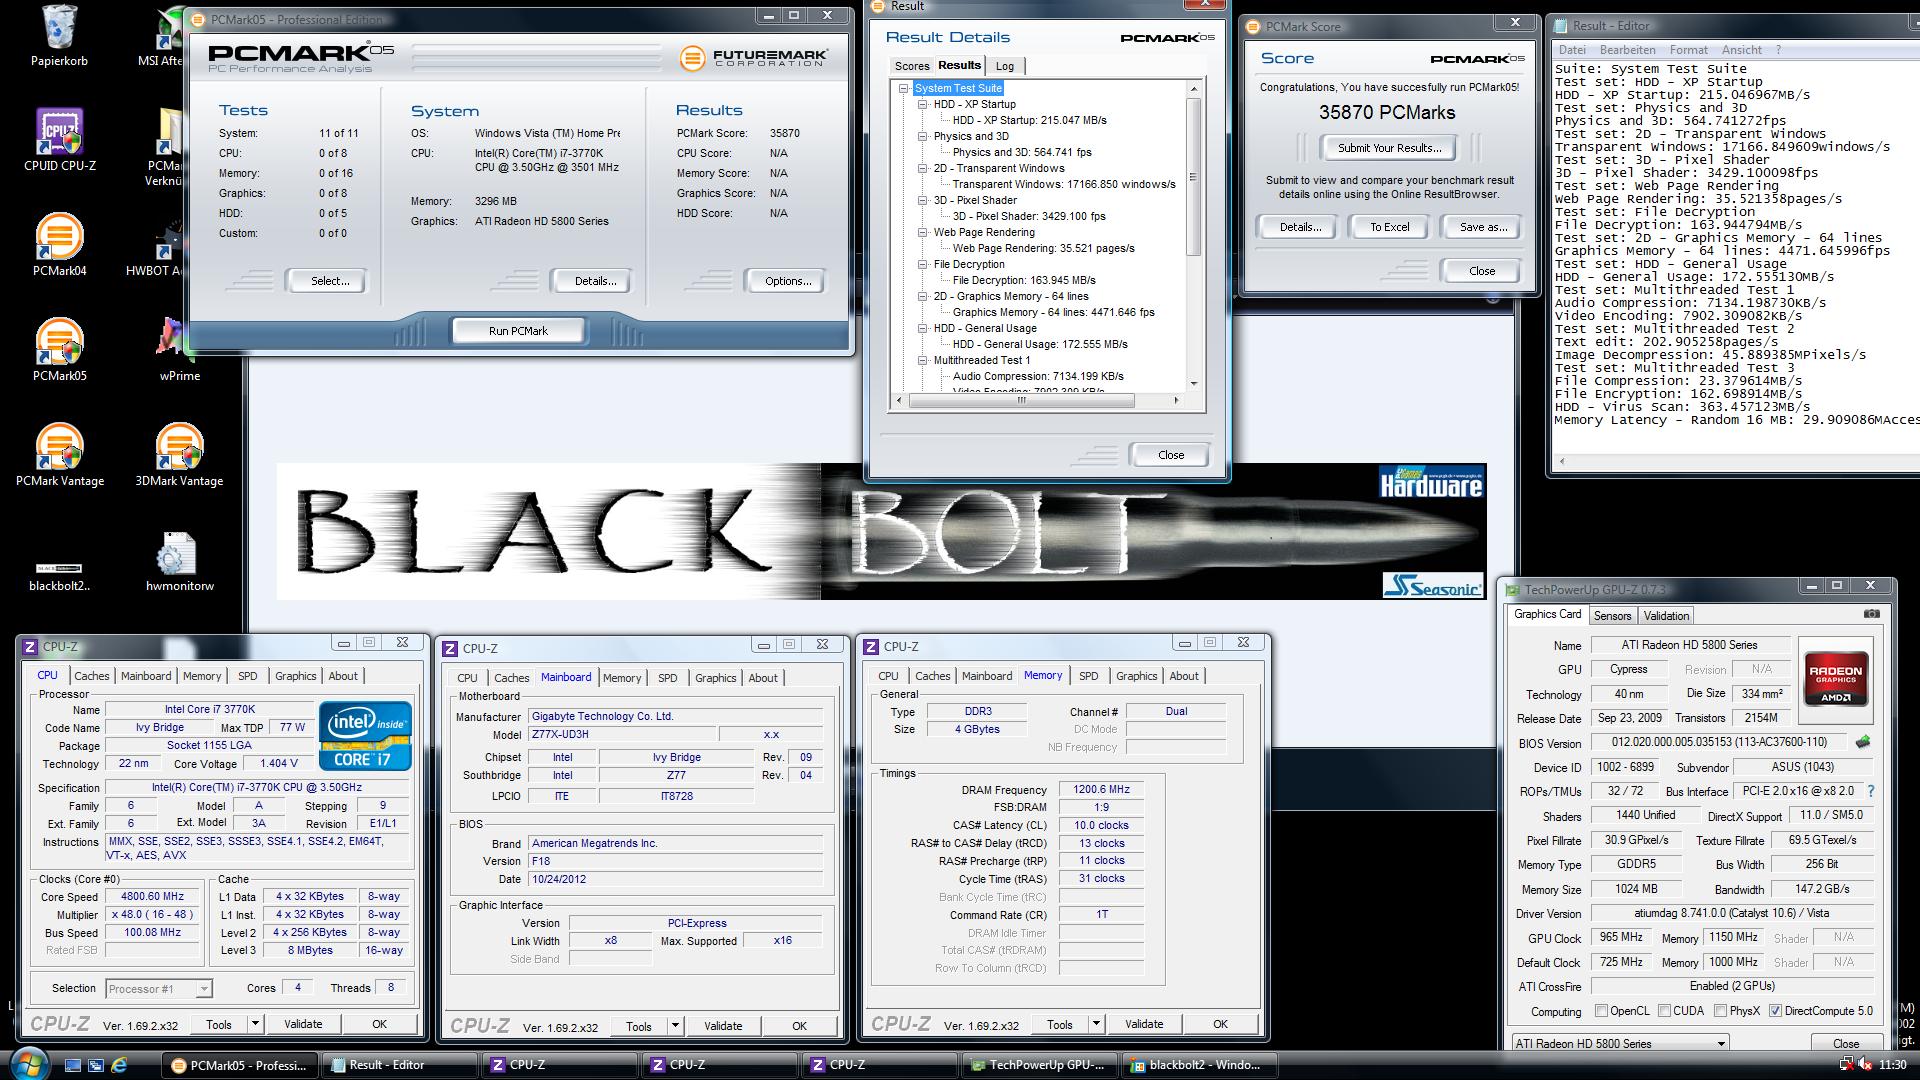Click Intel Core i7 logo in CPU-Z
The image size is (1920, 1080).
tap(365, 735)
